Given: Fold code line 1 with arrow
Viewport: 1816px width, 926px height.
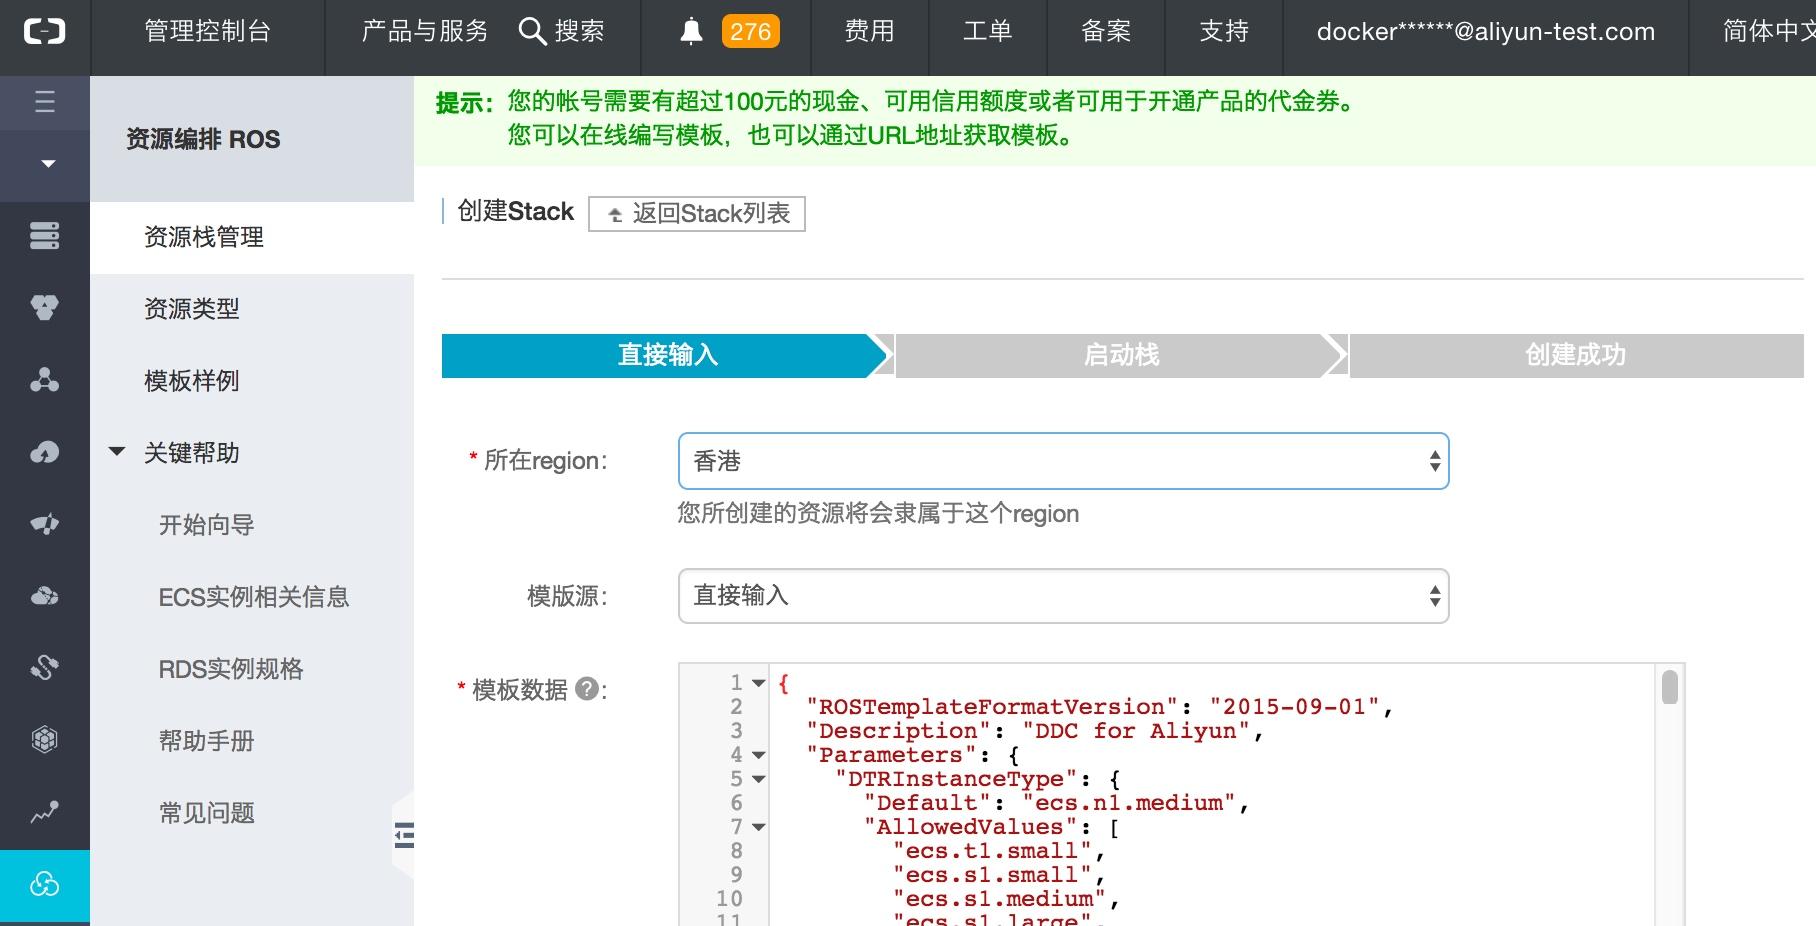Looking at the screenshot, I should 758,683.
